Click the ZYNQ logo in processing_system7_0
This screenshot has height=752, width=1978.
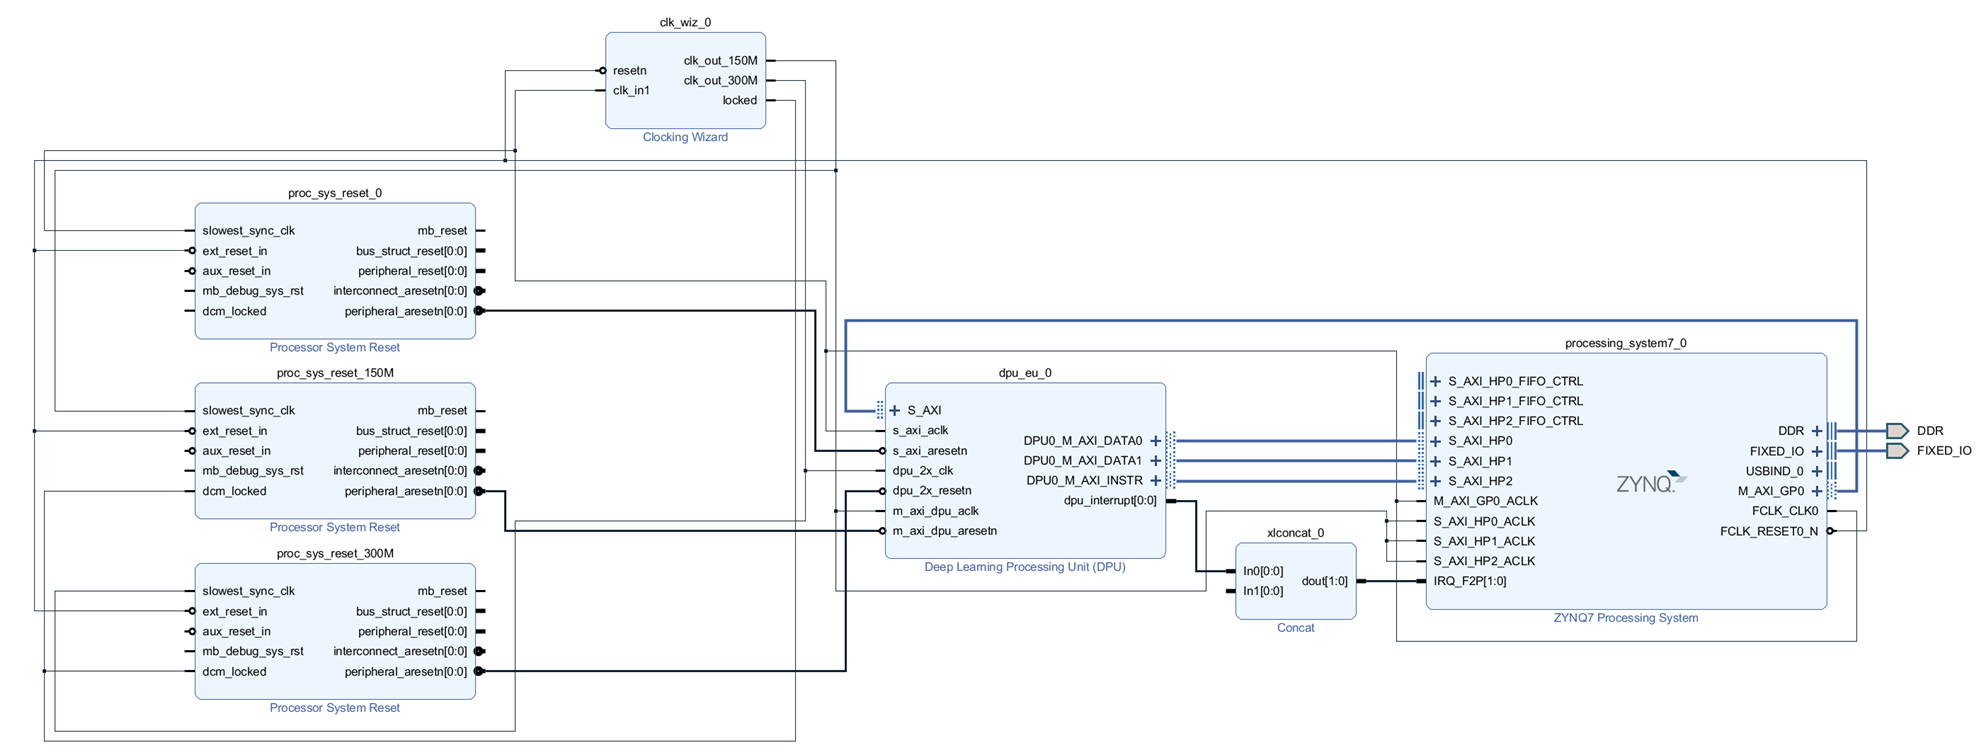click(1651, 483)
